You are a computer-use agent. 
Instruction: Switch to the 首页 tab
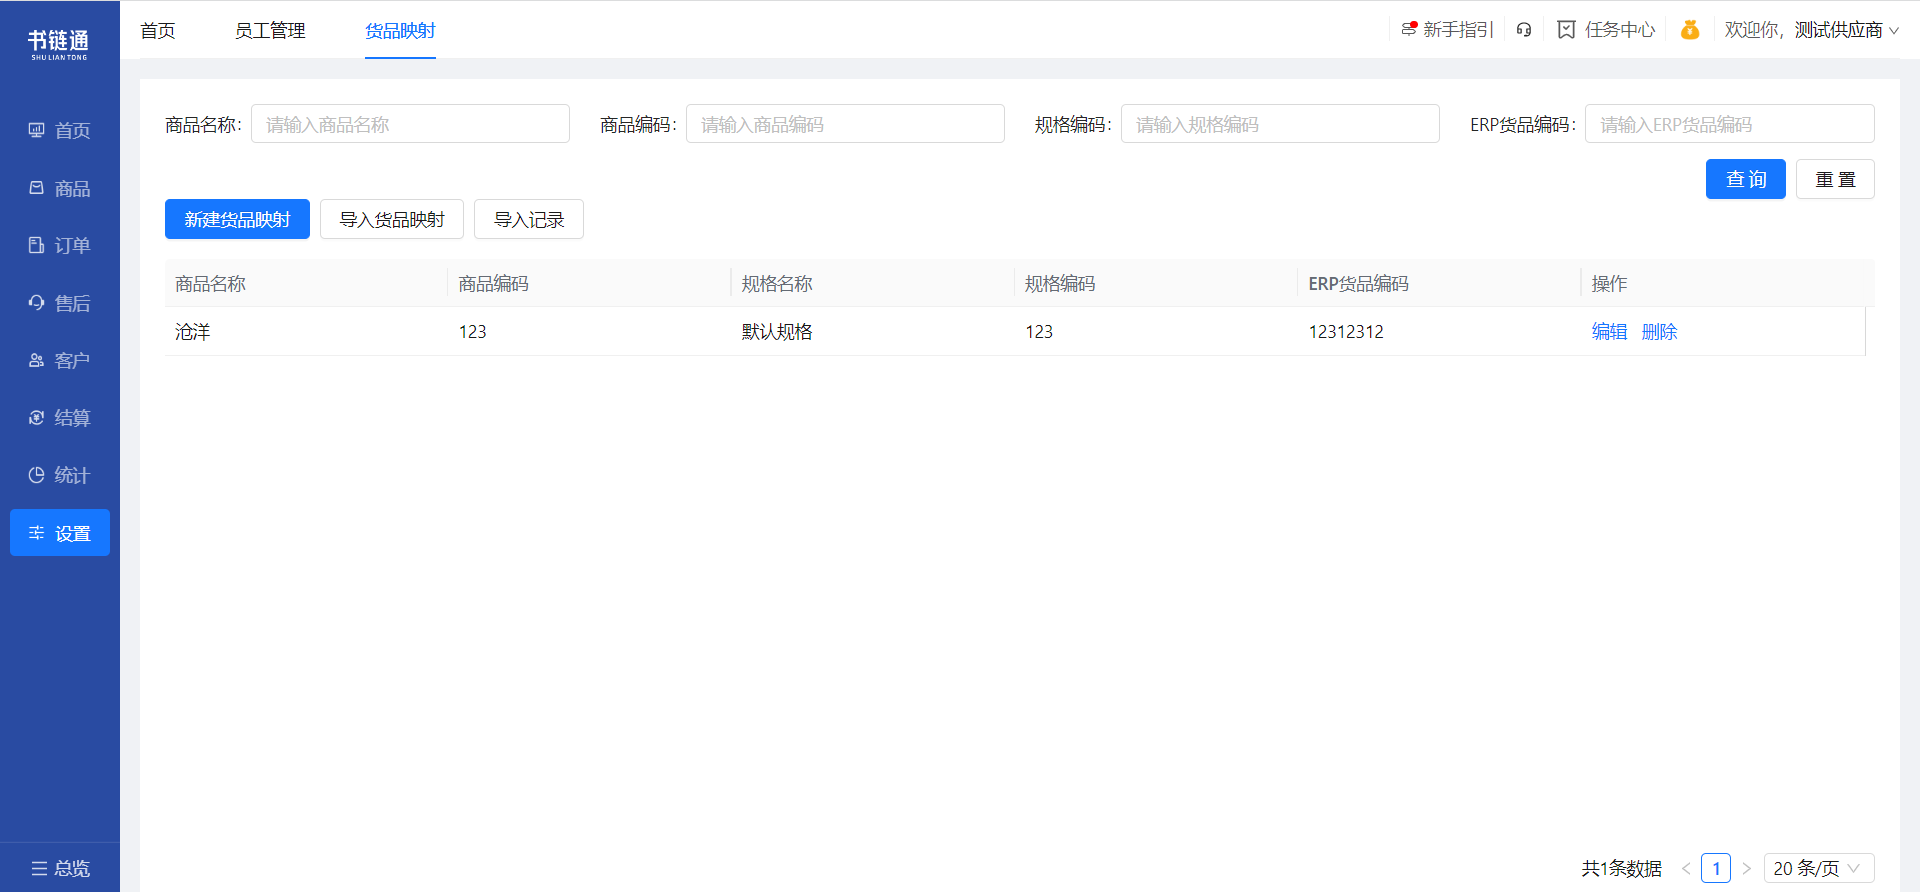click(158, 31)
